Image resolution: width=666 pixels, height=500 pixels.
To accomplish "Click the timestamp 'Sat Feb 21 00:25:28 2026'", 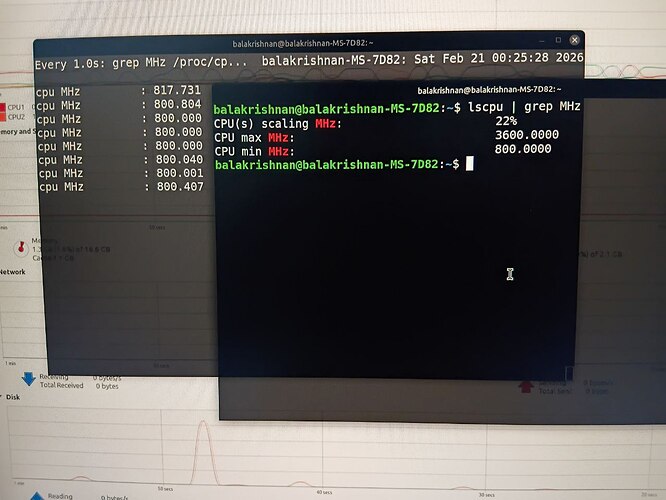I will click(x=499, y=58).
